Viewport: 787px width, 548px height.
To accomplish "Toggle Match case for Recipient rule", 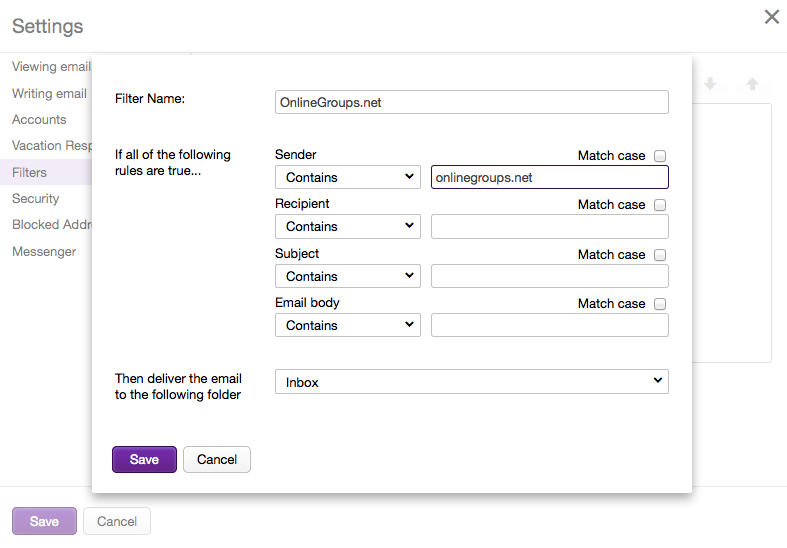I will click(x=660, y=205).
